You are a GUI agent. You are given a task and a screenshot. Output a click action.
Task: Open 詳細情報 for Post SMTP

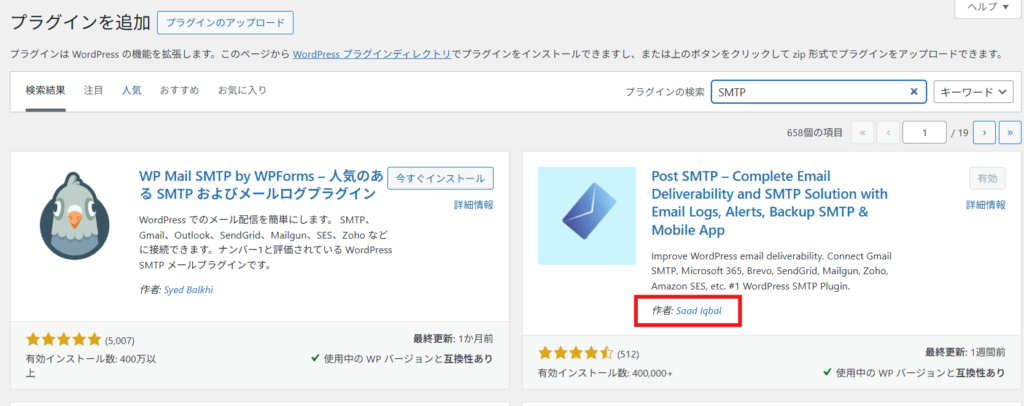(985, 204)
